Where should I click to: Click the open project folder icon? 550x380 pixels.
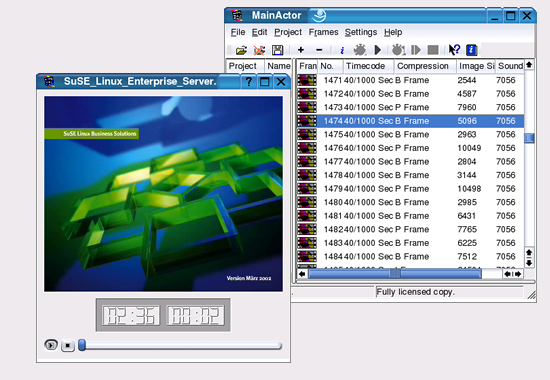pyautogui.click(x=241, y=50)
